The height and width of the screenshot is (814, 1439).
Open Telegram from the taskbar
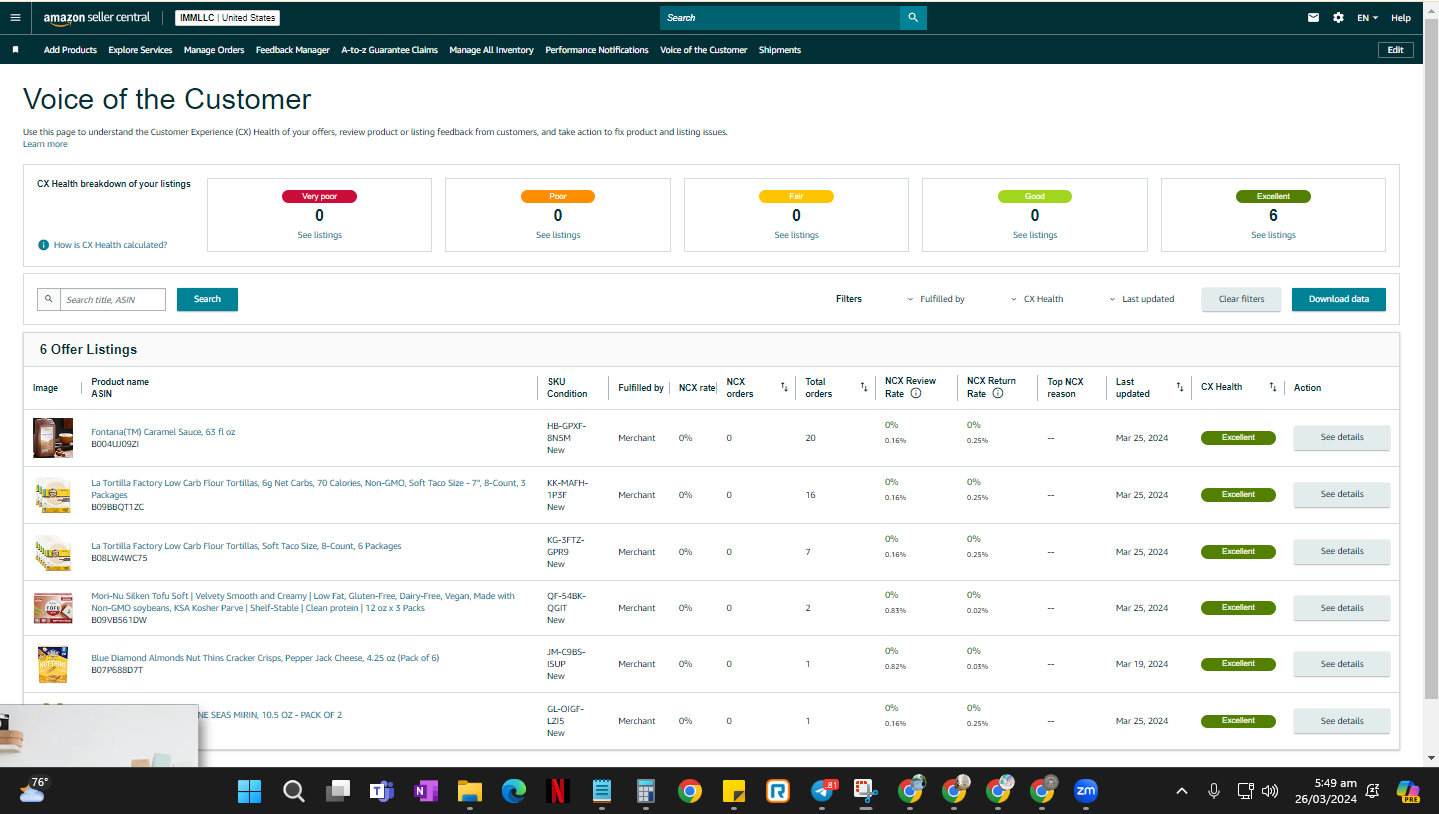click(x=823, y=791)
